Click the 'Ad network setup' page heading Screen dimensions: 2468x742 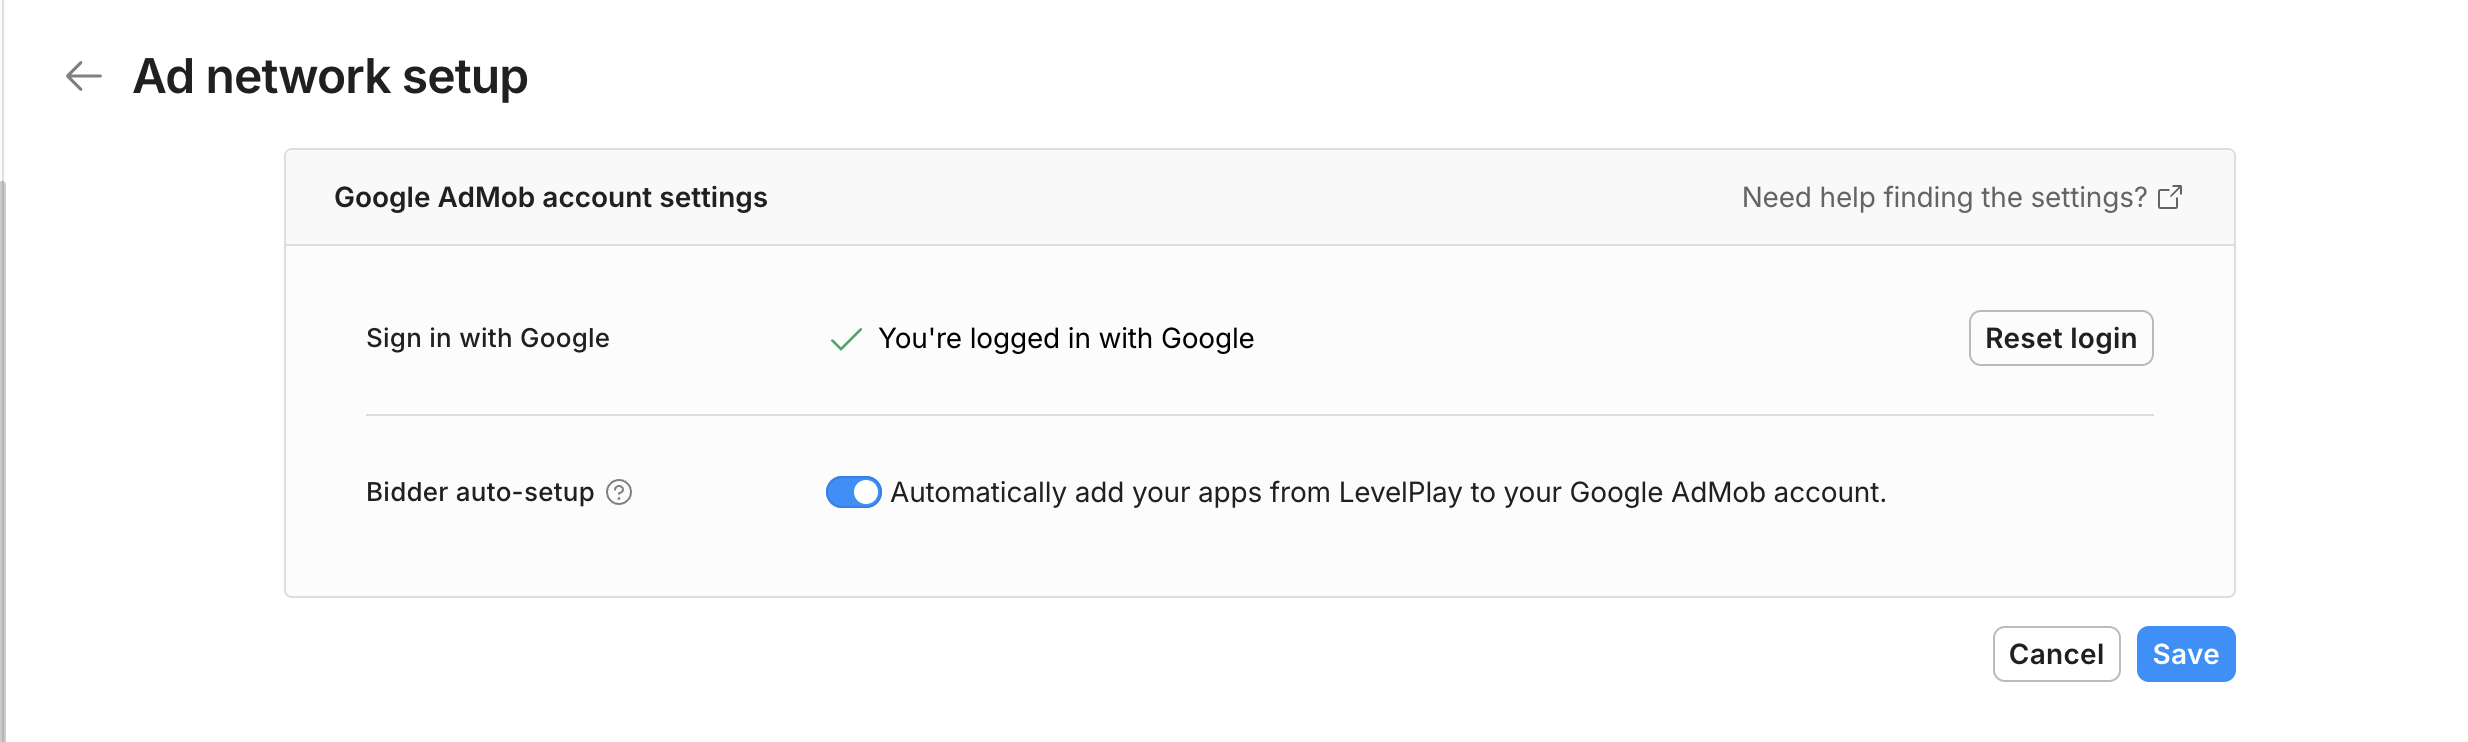click(x=330, y=76)
